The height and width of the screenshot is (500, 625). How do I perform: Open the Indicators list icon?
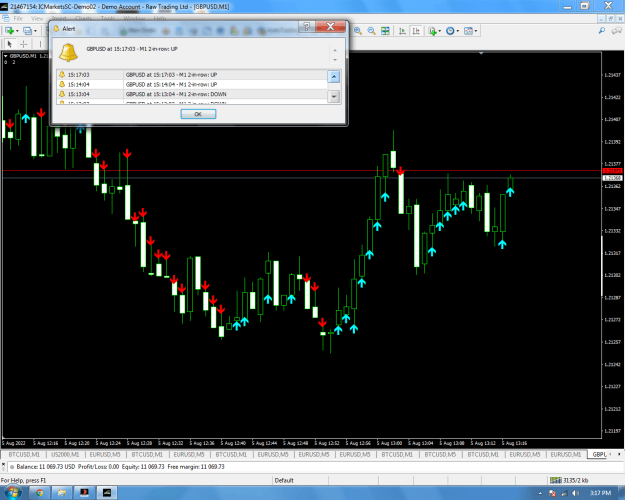pos(432,31)
